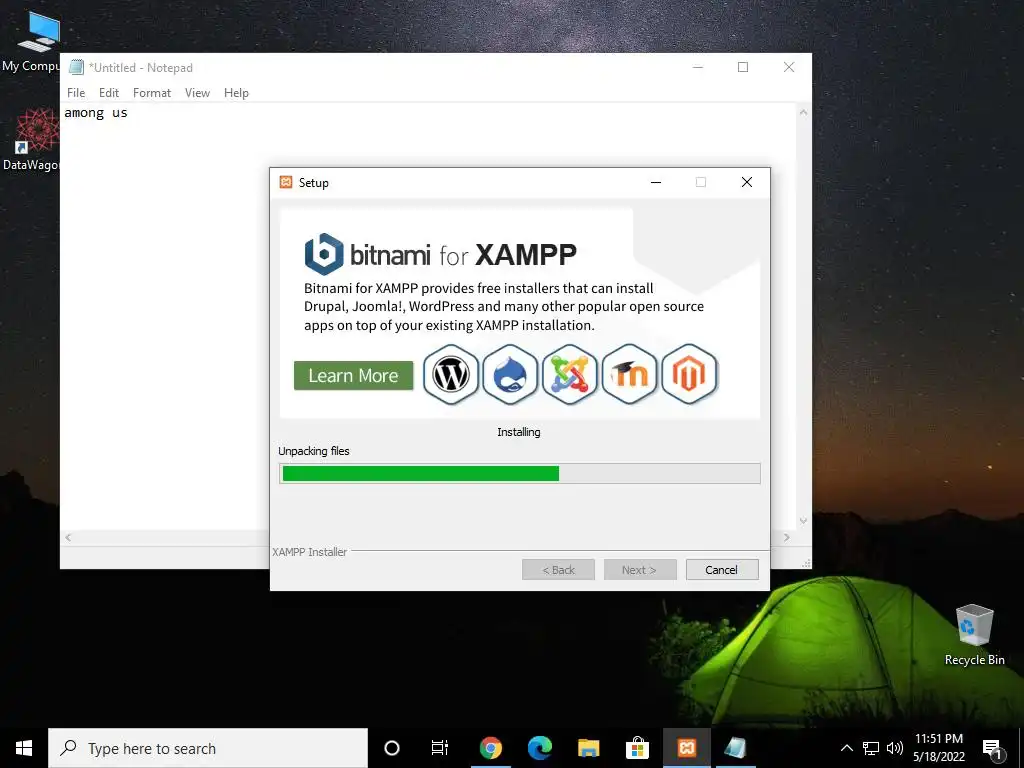This screenshot has height=768, width=1024.
Task: Click the WordPress hexagon icon
Action: click(451, 375)
